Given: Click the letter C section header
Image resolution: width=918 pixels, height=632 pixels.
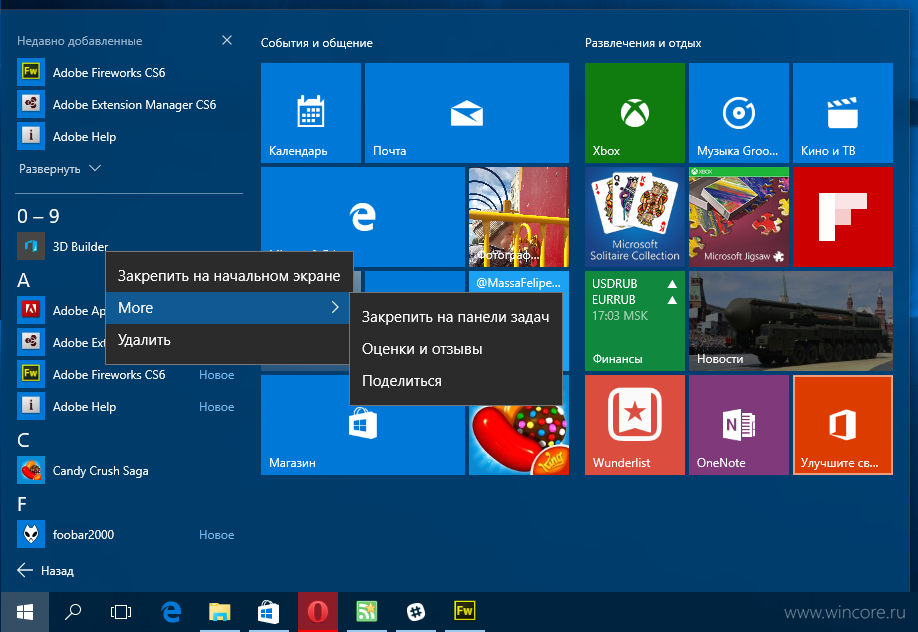Looking at the screenshot, I should pyautogui.click(x=23, y=440).
